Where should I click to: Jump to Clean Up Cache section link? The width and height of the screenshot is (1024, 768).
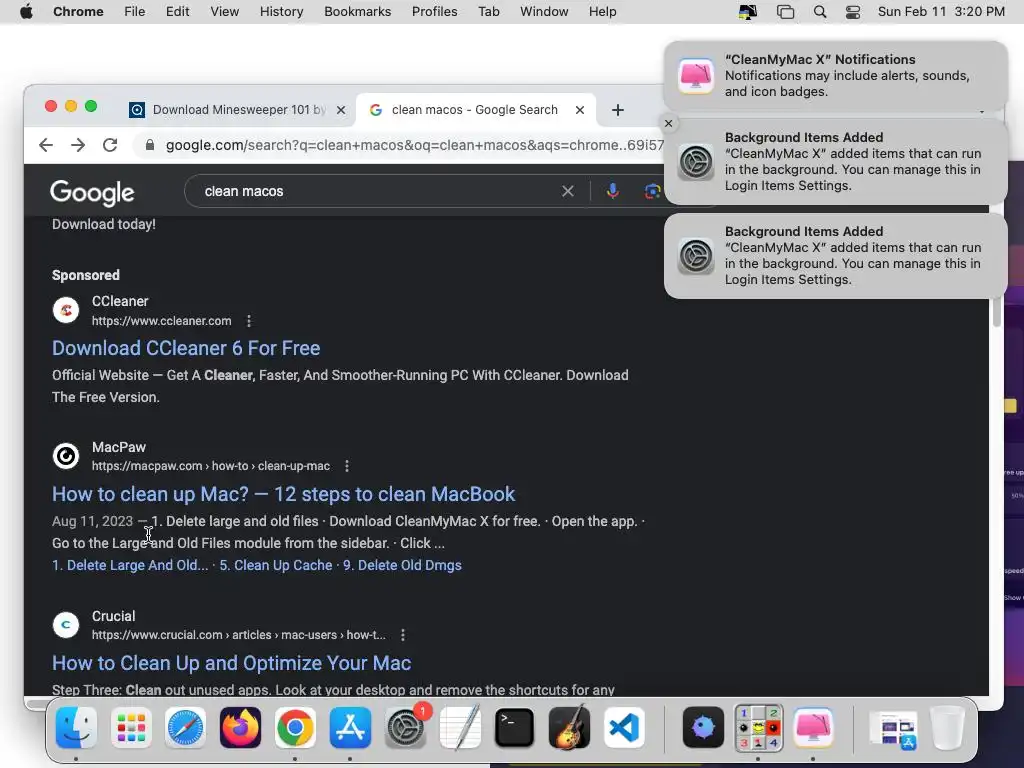tap(276, 566)
